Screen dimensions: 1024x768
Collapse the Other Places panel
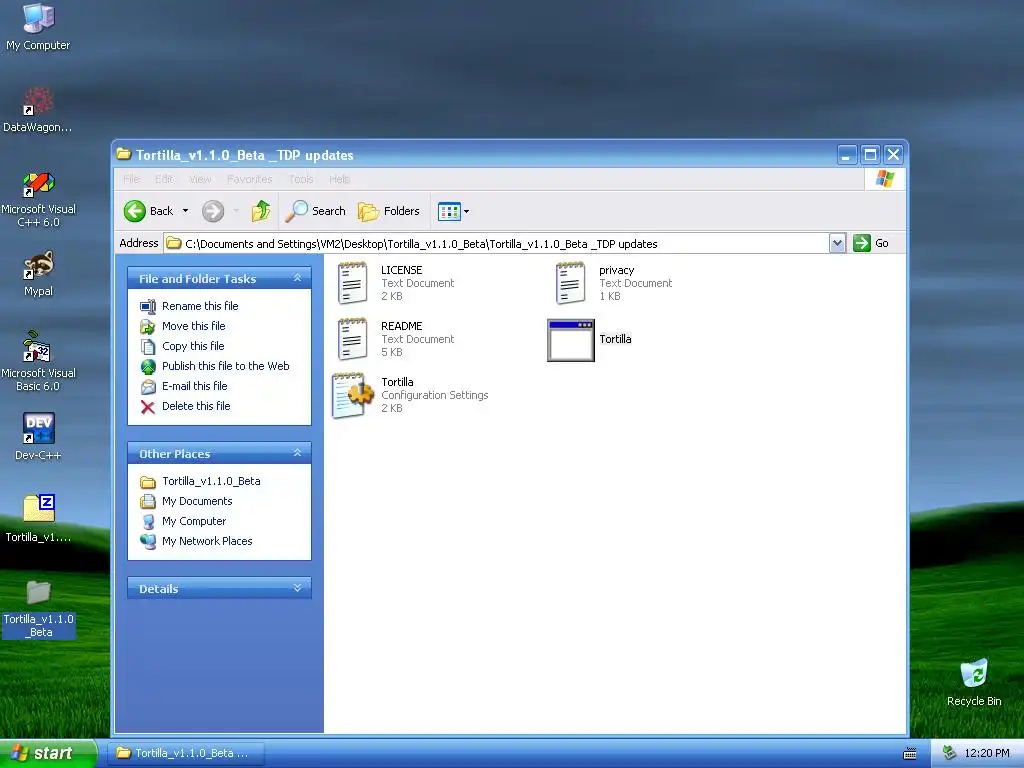click(297, 453)
